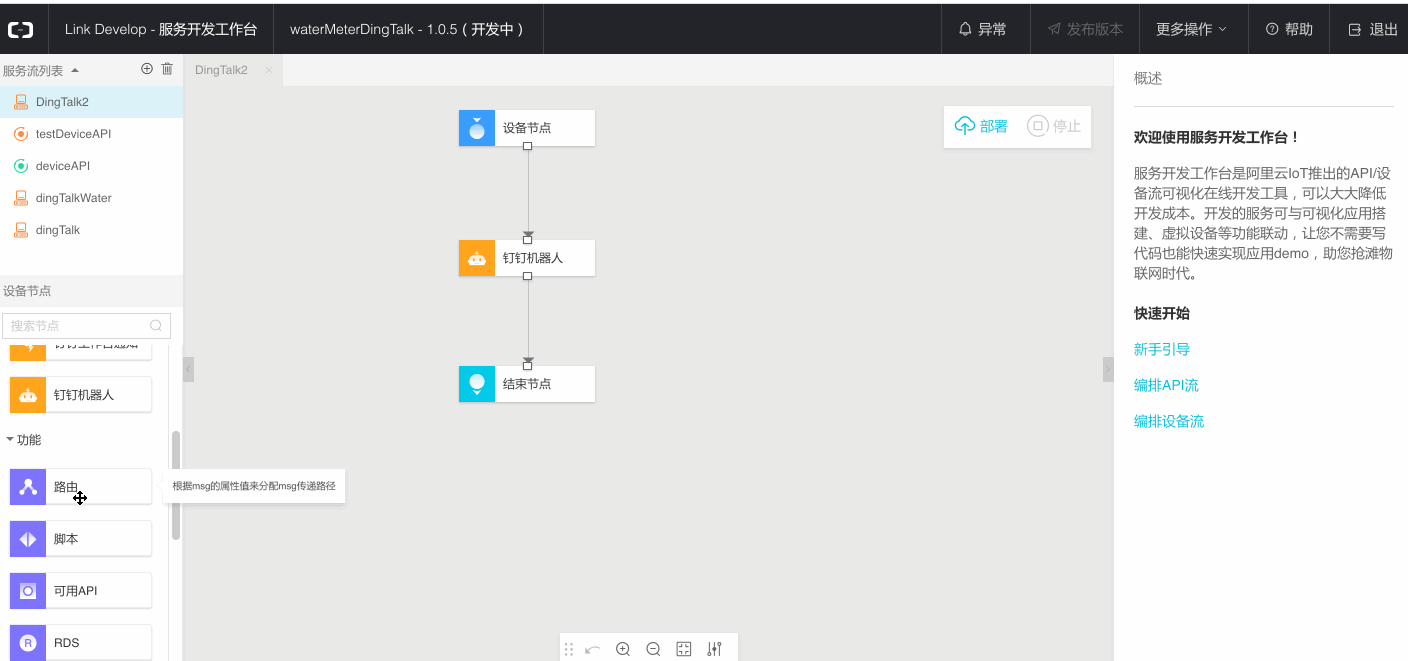
Task: Zoom out on the canvas
Action: (653, 649)
